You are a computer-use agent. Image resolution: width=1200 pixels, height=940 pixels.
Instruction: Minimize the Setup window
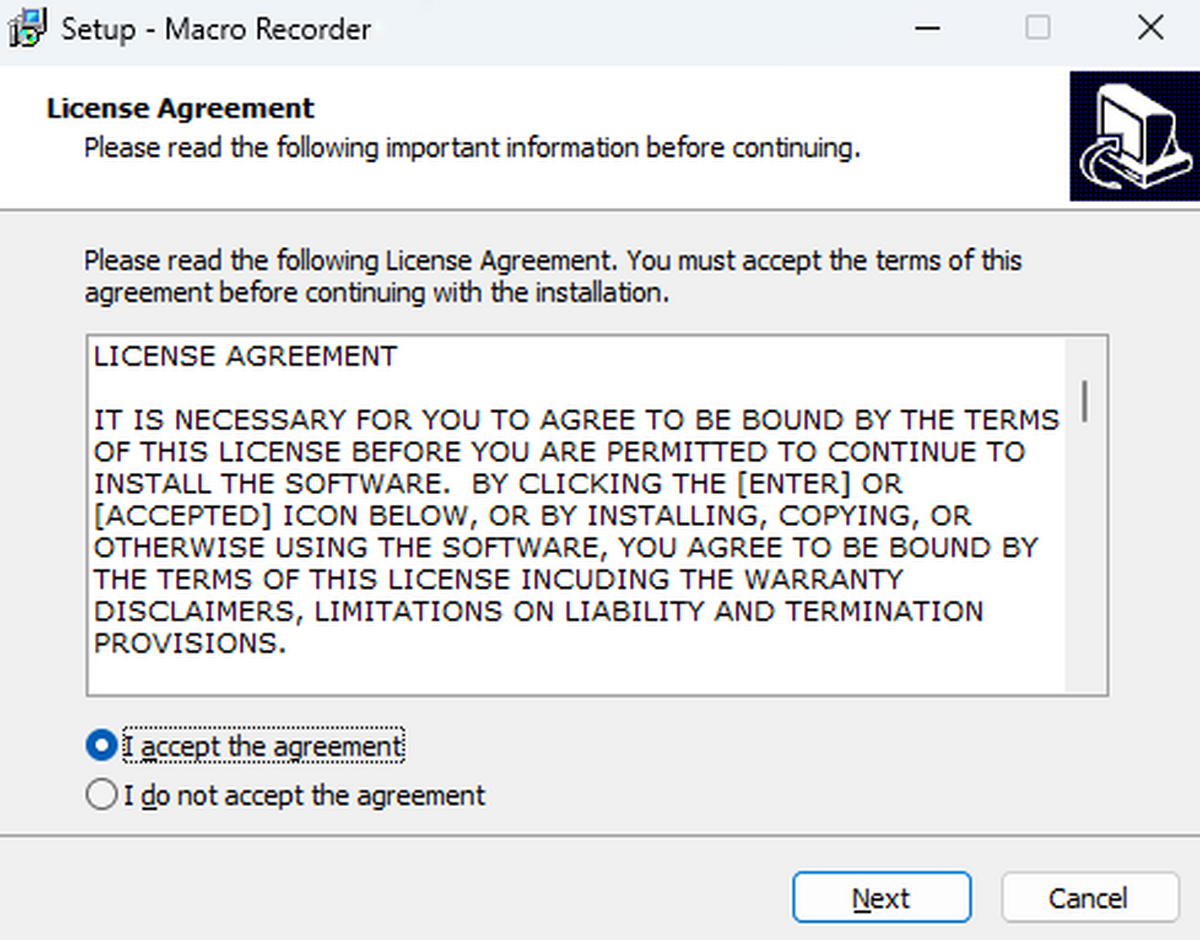(x=927, y=28)
